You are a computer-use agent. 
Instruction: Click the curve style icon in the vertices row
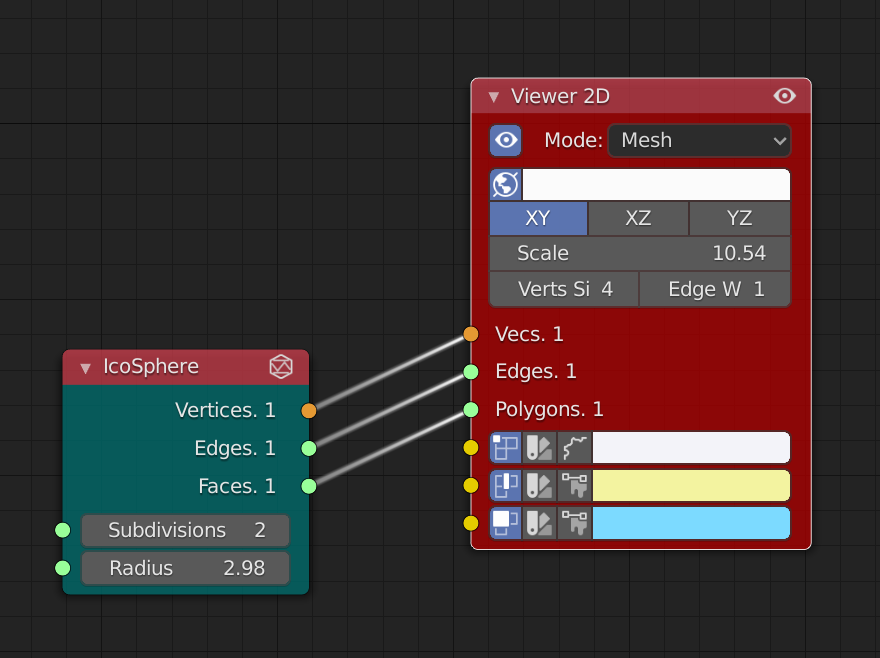pyautogui.click(x=573, y=448)
